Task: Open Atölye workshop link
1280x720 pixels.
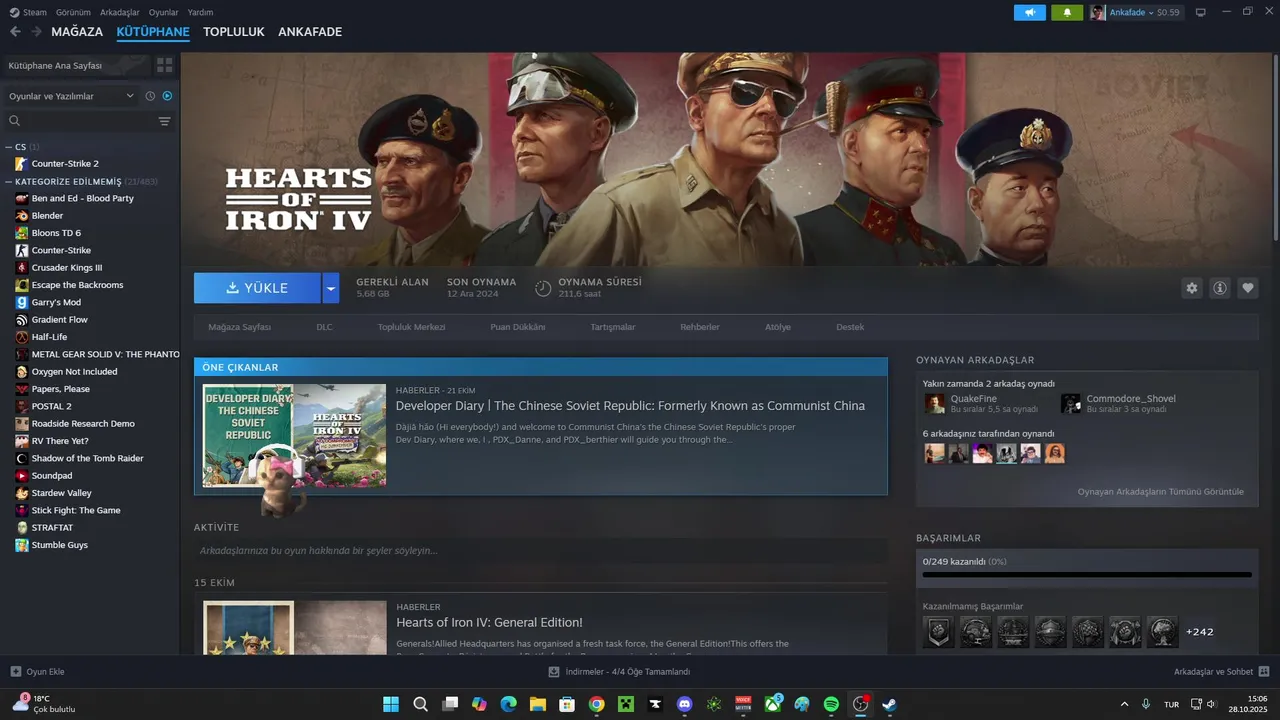Action: (x=778, y=327)
